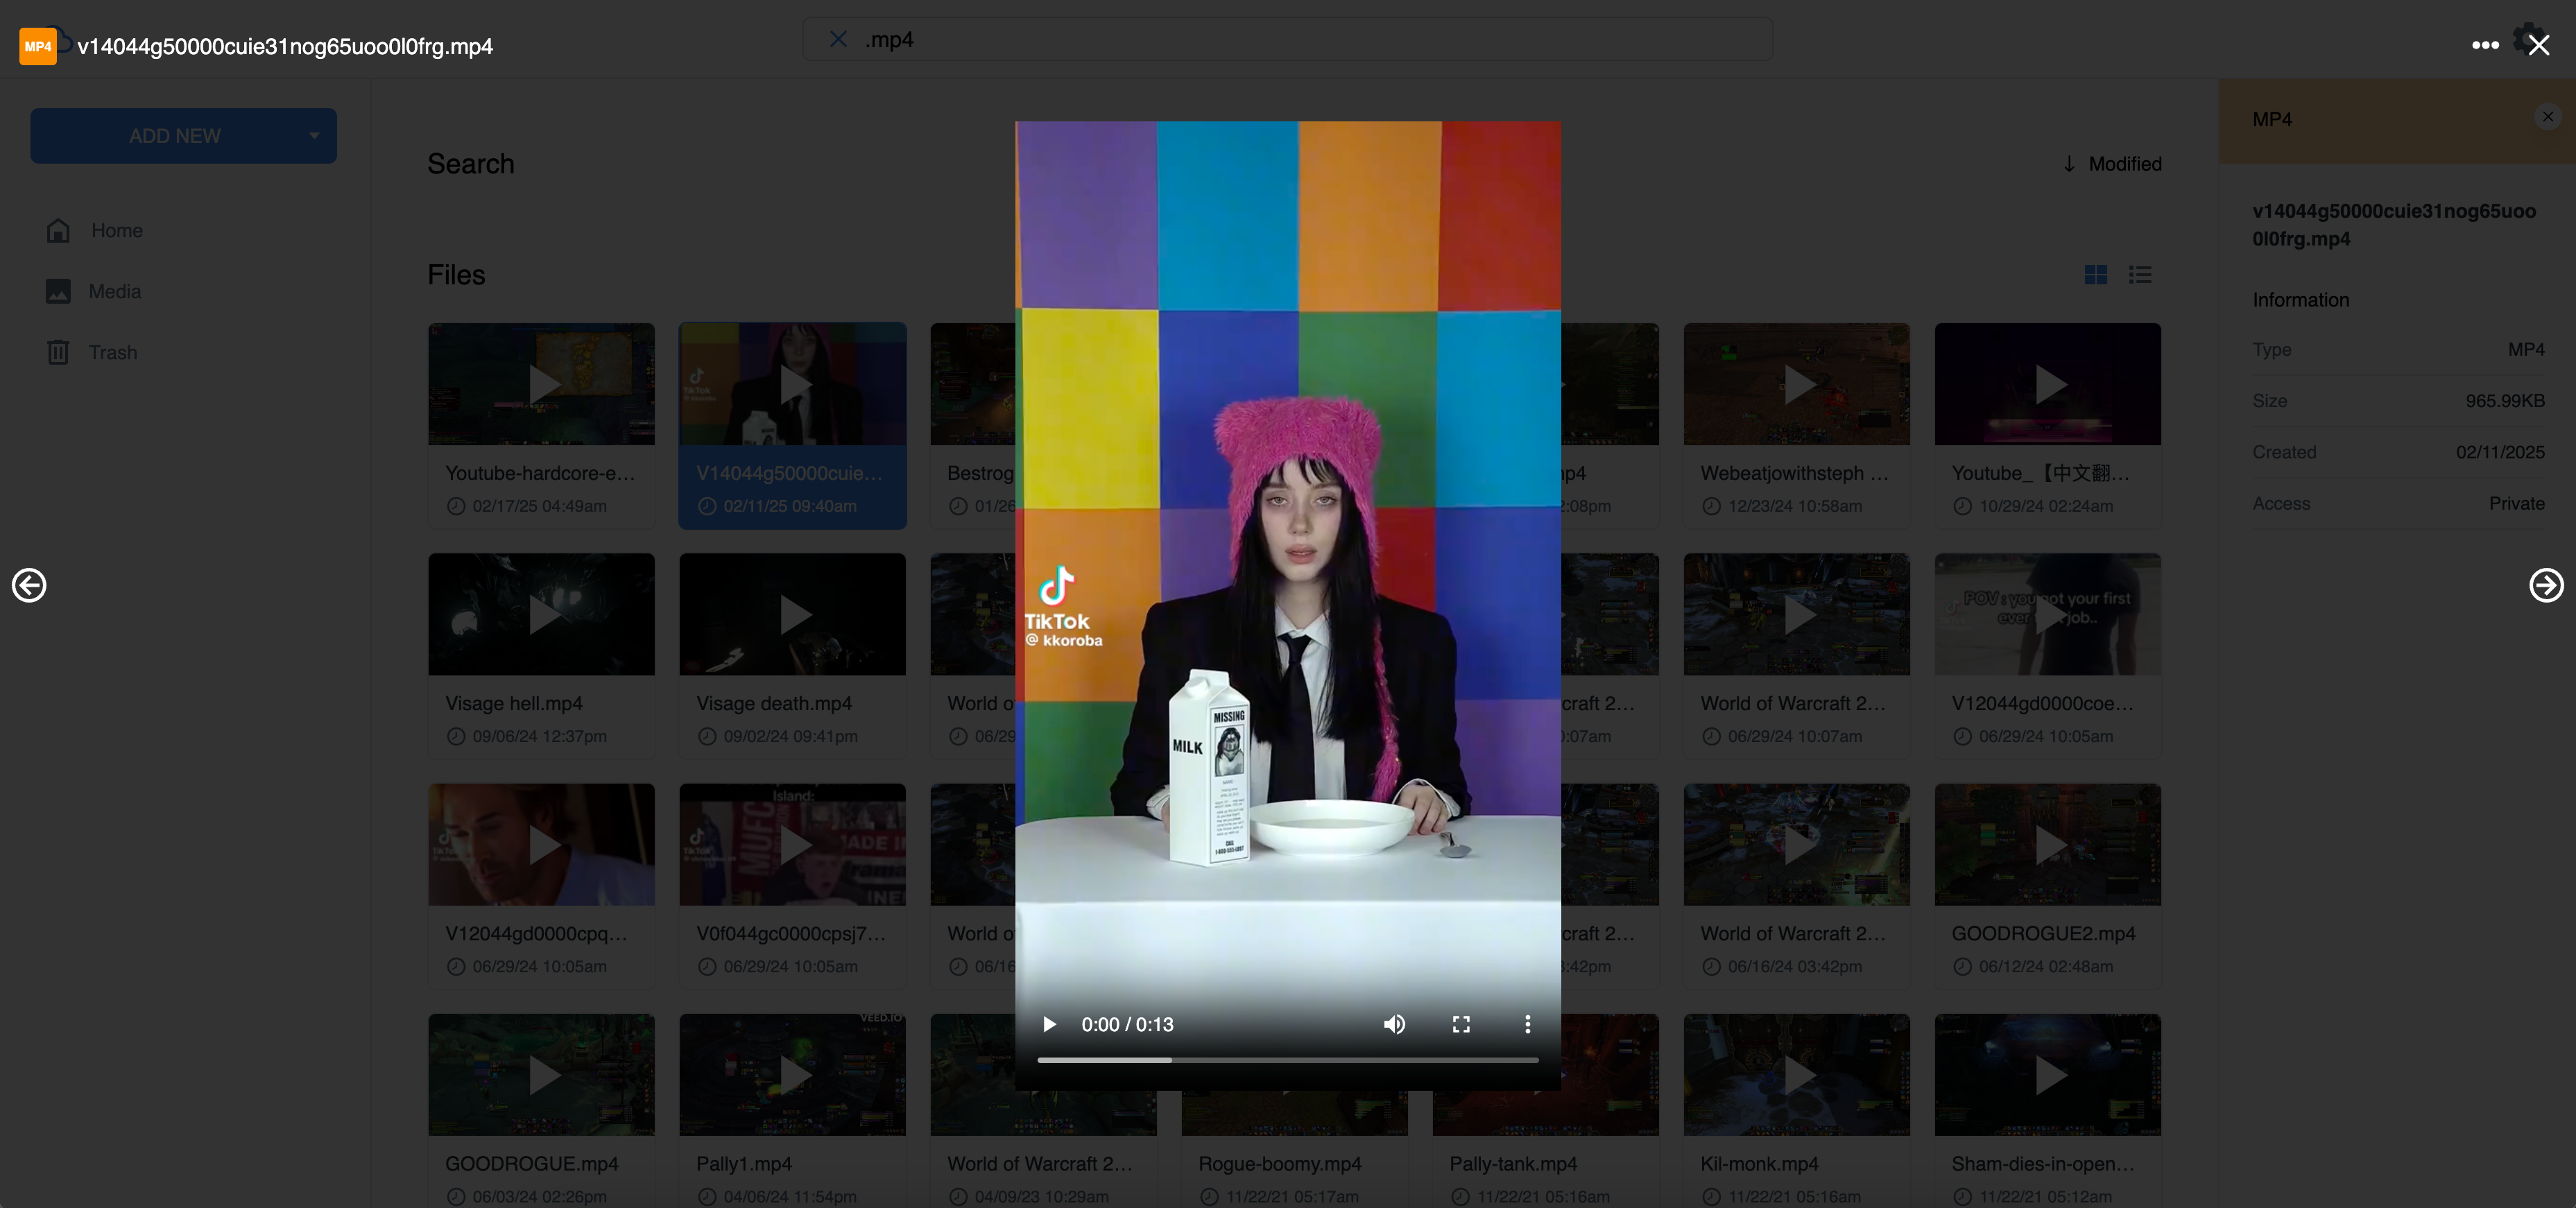Go to the next file with right arrow
Screen dimensions: 2576x1208
point(2545,585)
